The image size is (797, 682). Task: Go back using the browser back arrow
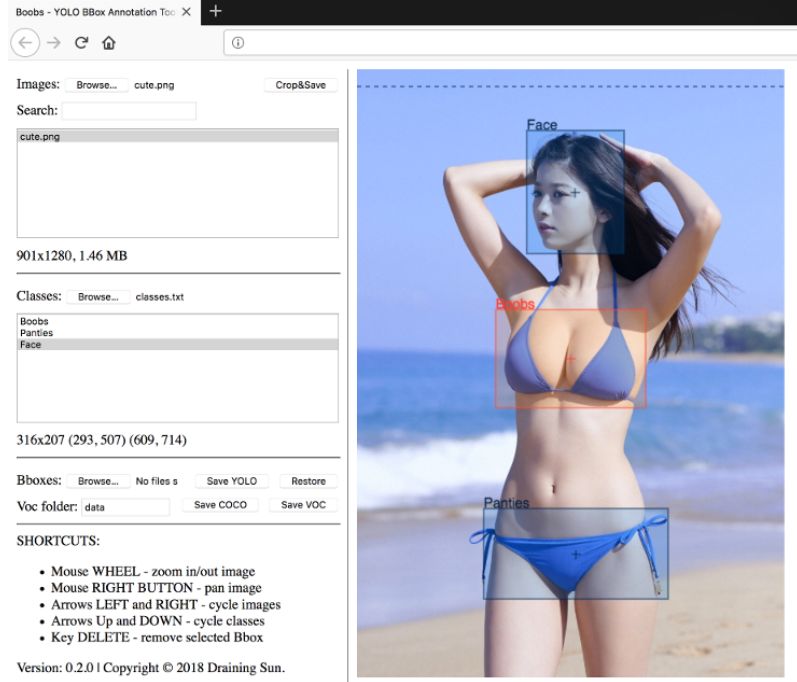25,43
